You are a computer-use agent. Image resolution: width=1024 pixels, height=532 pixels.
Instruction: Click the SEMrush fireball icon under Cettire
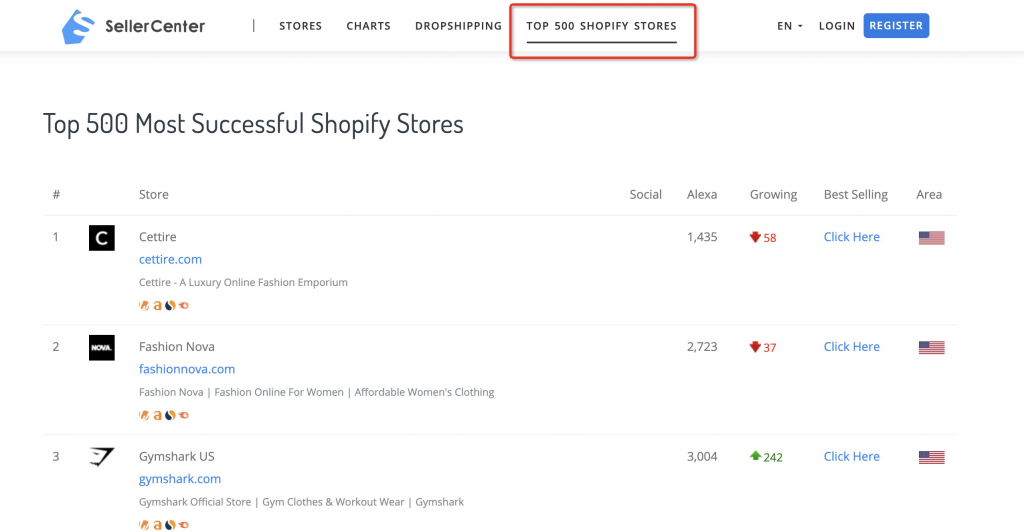click(x=184, y=305)
